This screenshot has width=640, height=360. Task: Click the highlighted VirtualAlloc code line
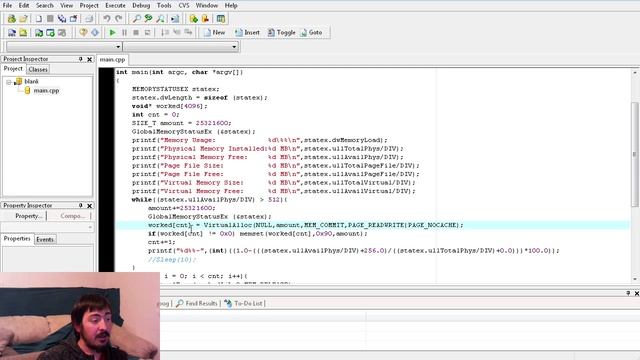[x=372, y=225]
